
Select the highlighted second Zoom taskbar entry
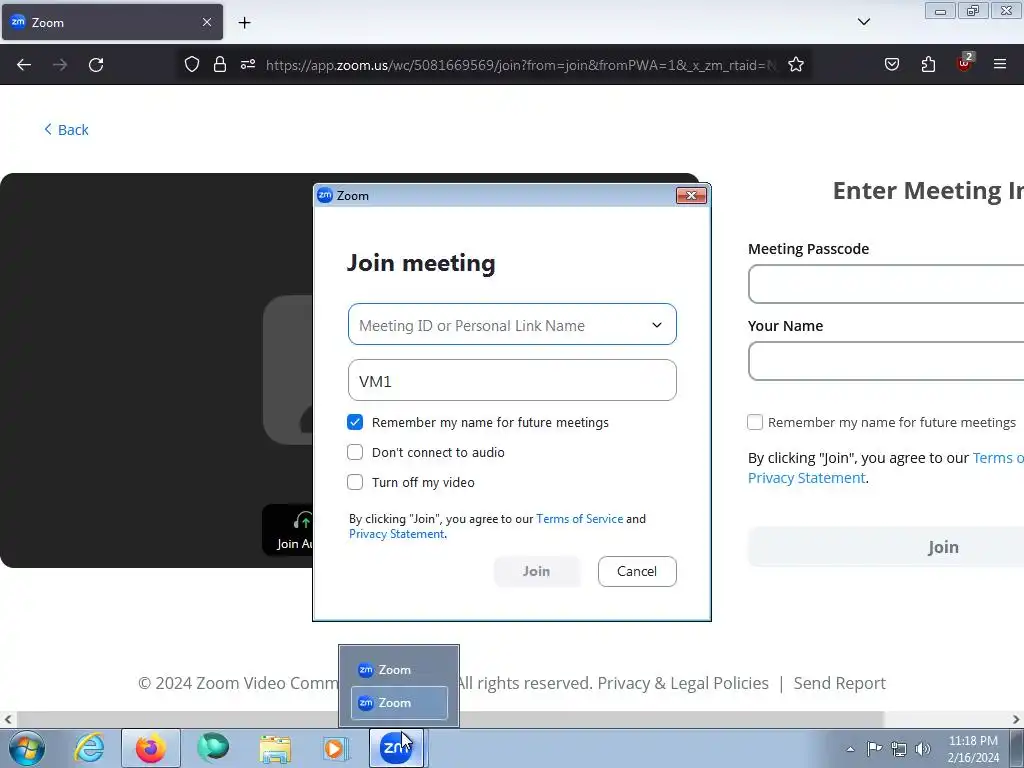pos(399,703)
